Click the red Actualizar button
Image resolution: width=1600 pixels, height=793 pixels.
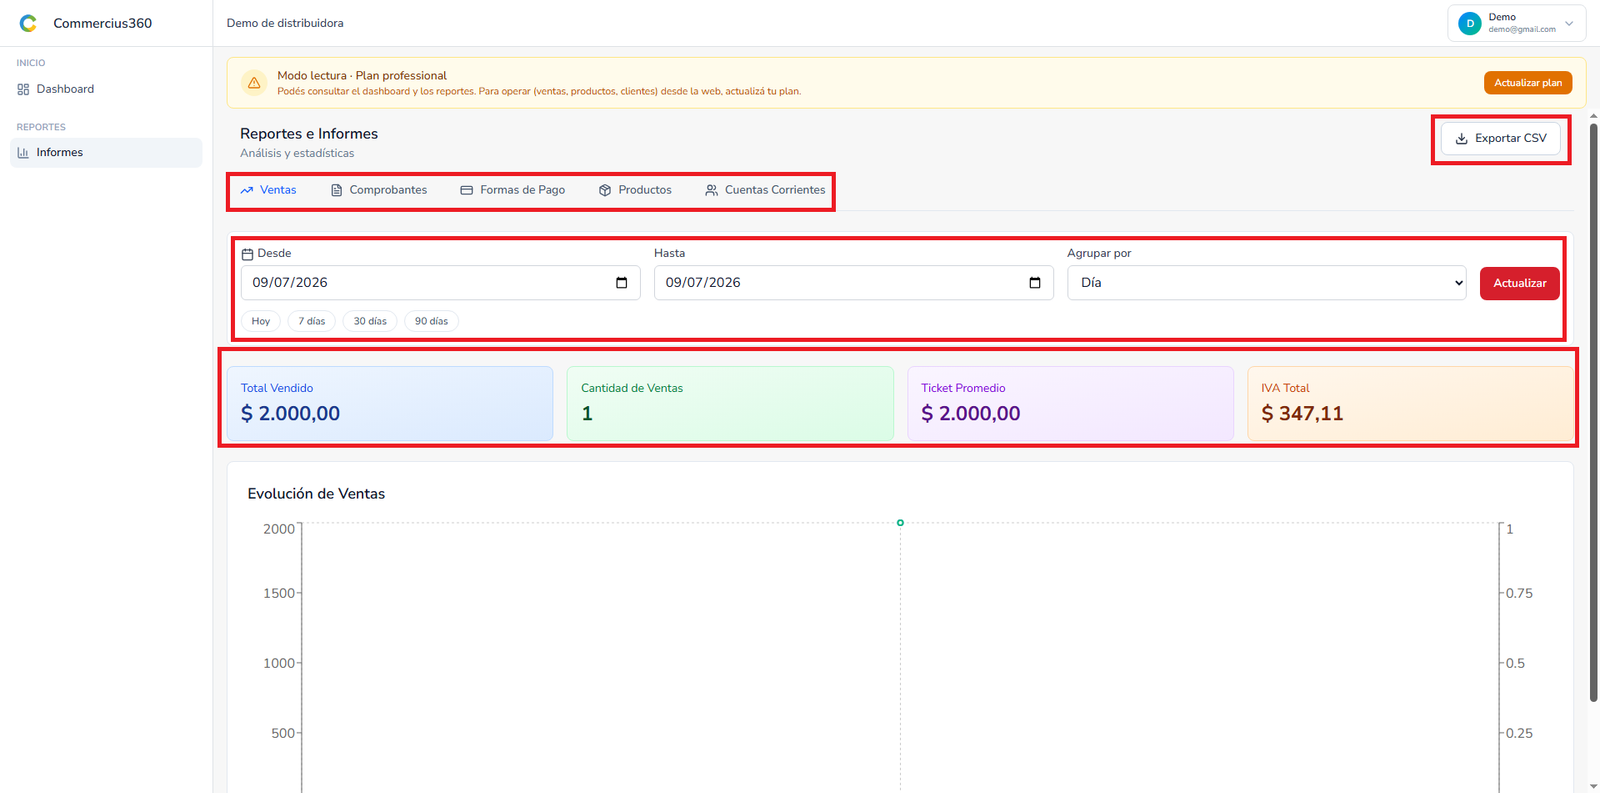[x=1519, y=283]
